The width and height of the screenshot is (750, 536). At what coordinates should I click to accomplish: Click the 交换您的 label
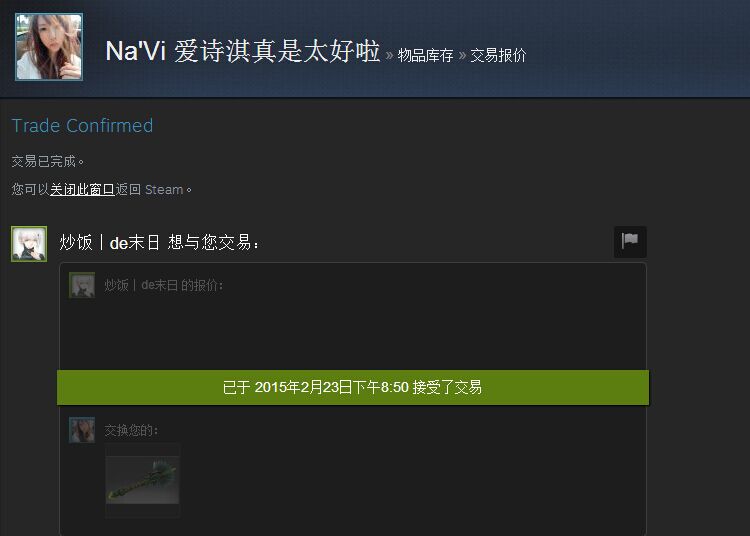(x=131, y=430)
